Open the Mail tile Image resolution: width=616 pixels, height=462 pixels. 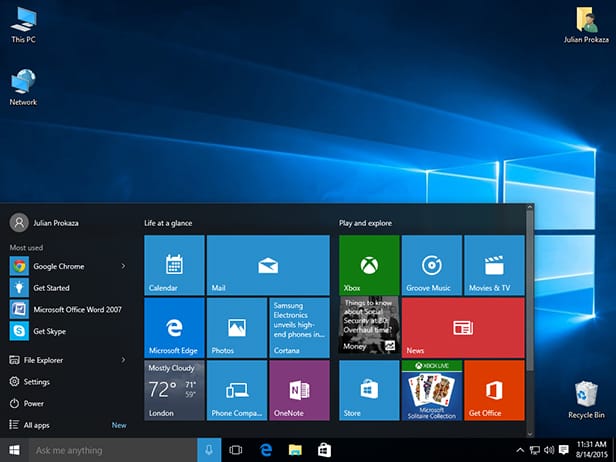pos(268,265)
